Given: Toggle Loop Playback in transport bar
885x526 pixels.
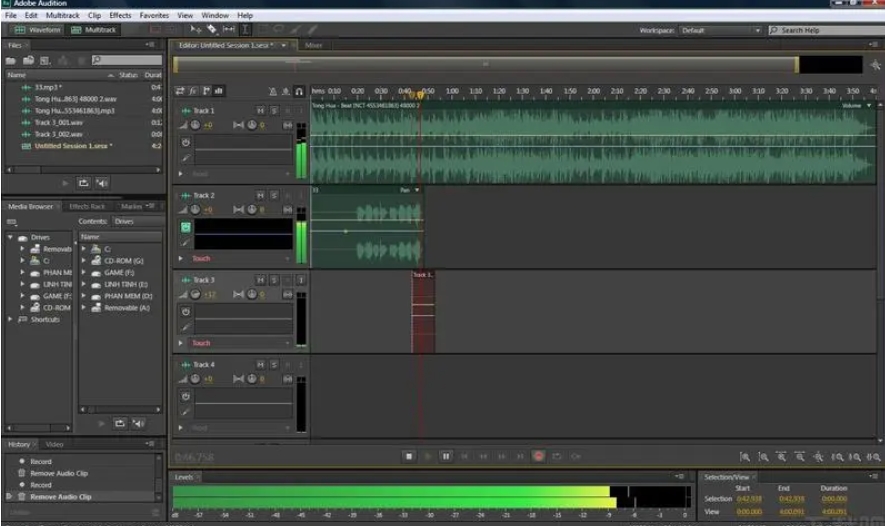Looking at the screenshot, I should point(557,456).
